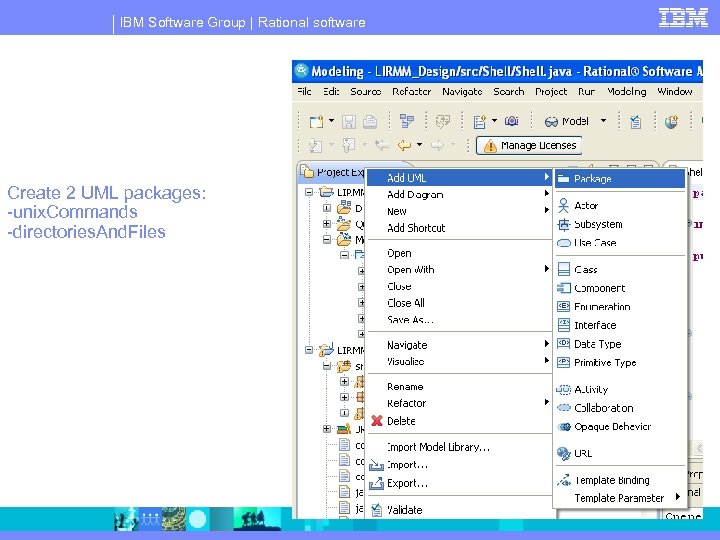Image resolution: width=720 pixels, height=540 pixels.
Task: Click the Primitive Type icon
Action: pyautogui.click(x=563, y=362)
